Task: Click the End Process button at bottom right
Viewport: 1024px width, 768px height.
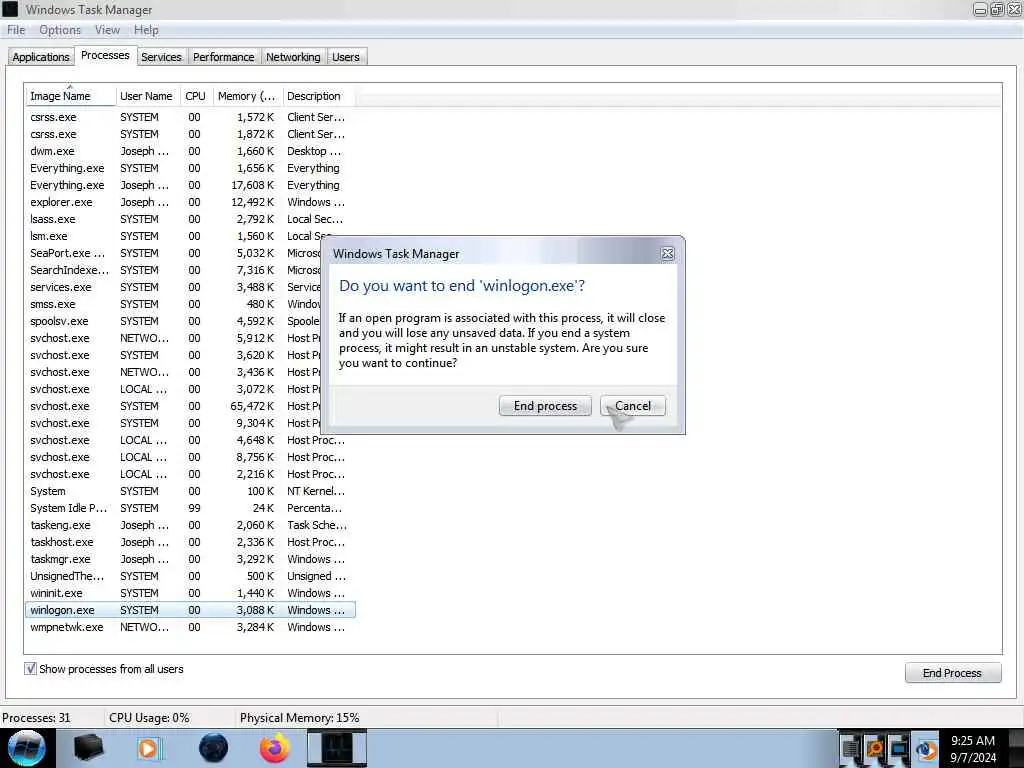Action: click(953, 673)
